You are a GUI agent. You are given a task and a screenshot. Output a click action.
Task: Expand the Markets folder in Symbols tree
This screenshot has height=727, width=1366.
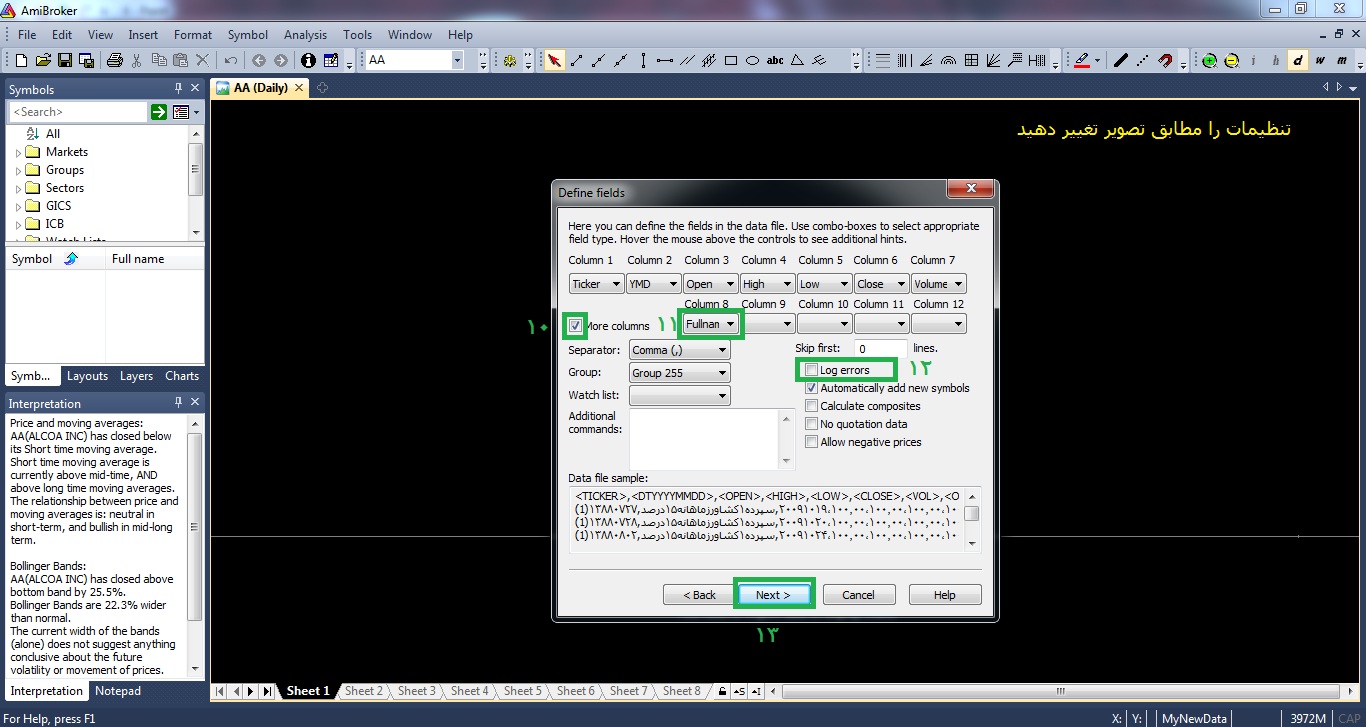point(19,153)
